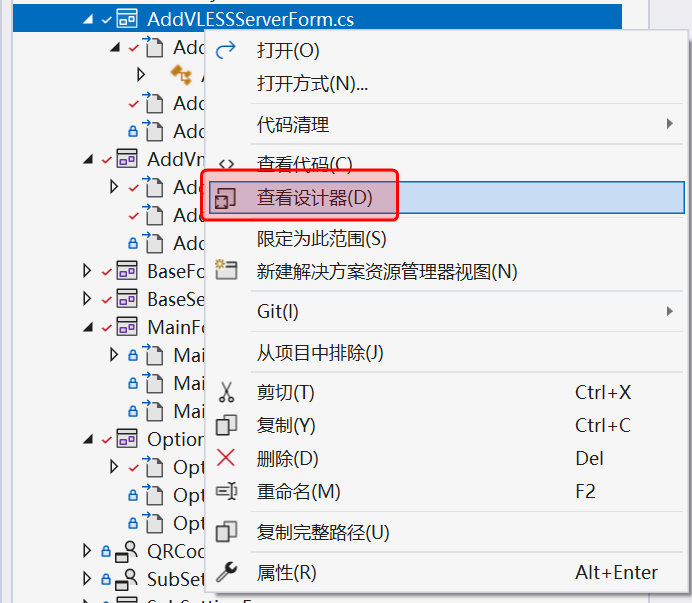Click the Open (打开) arrow icon
This screenshot has height=603, width=692.
(x=227, y=50)
